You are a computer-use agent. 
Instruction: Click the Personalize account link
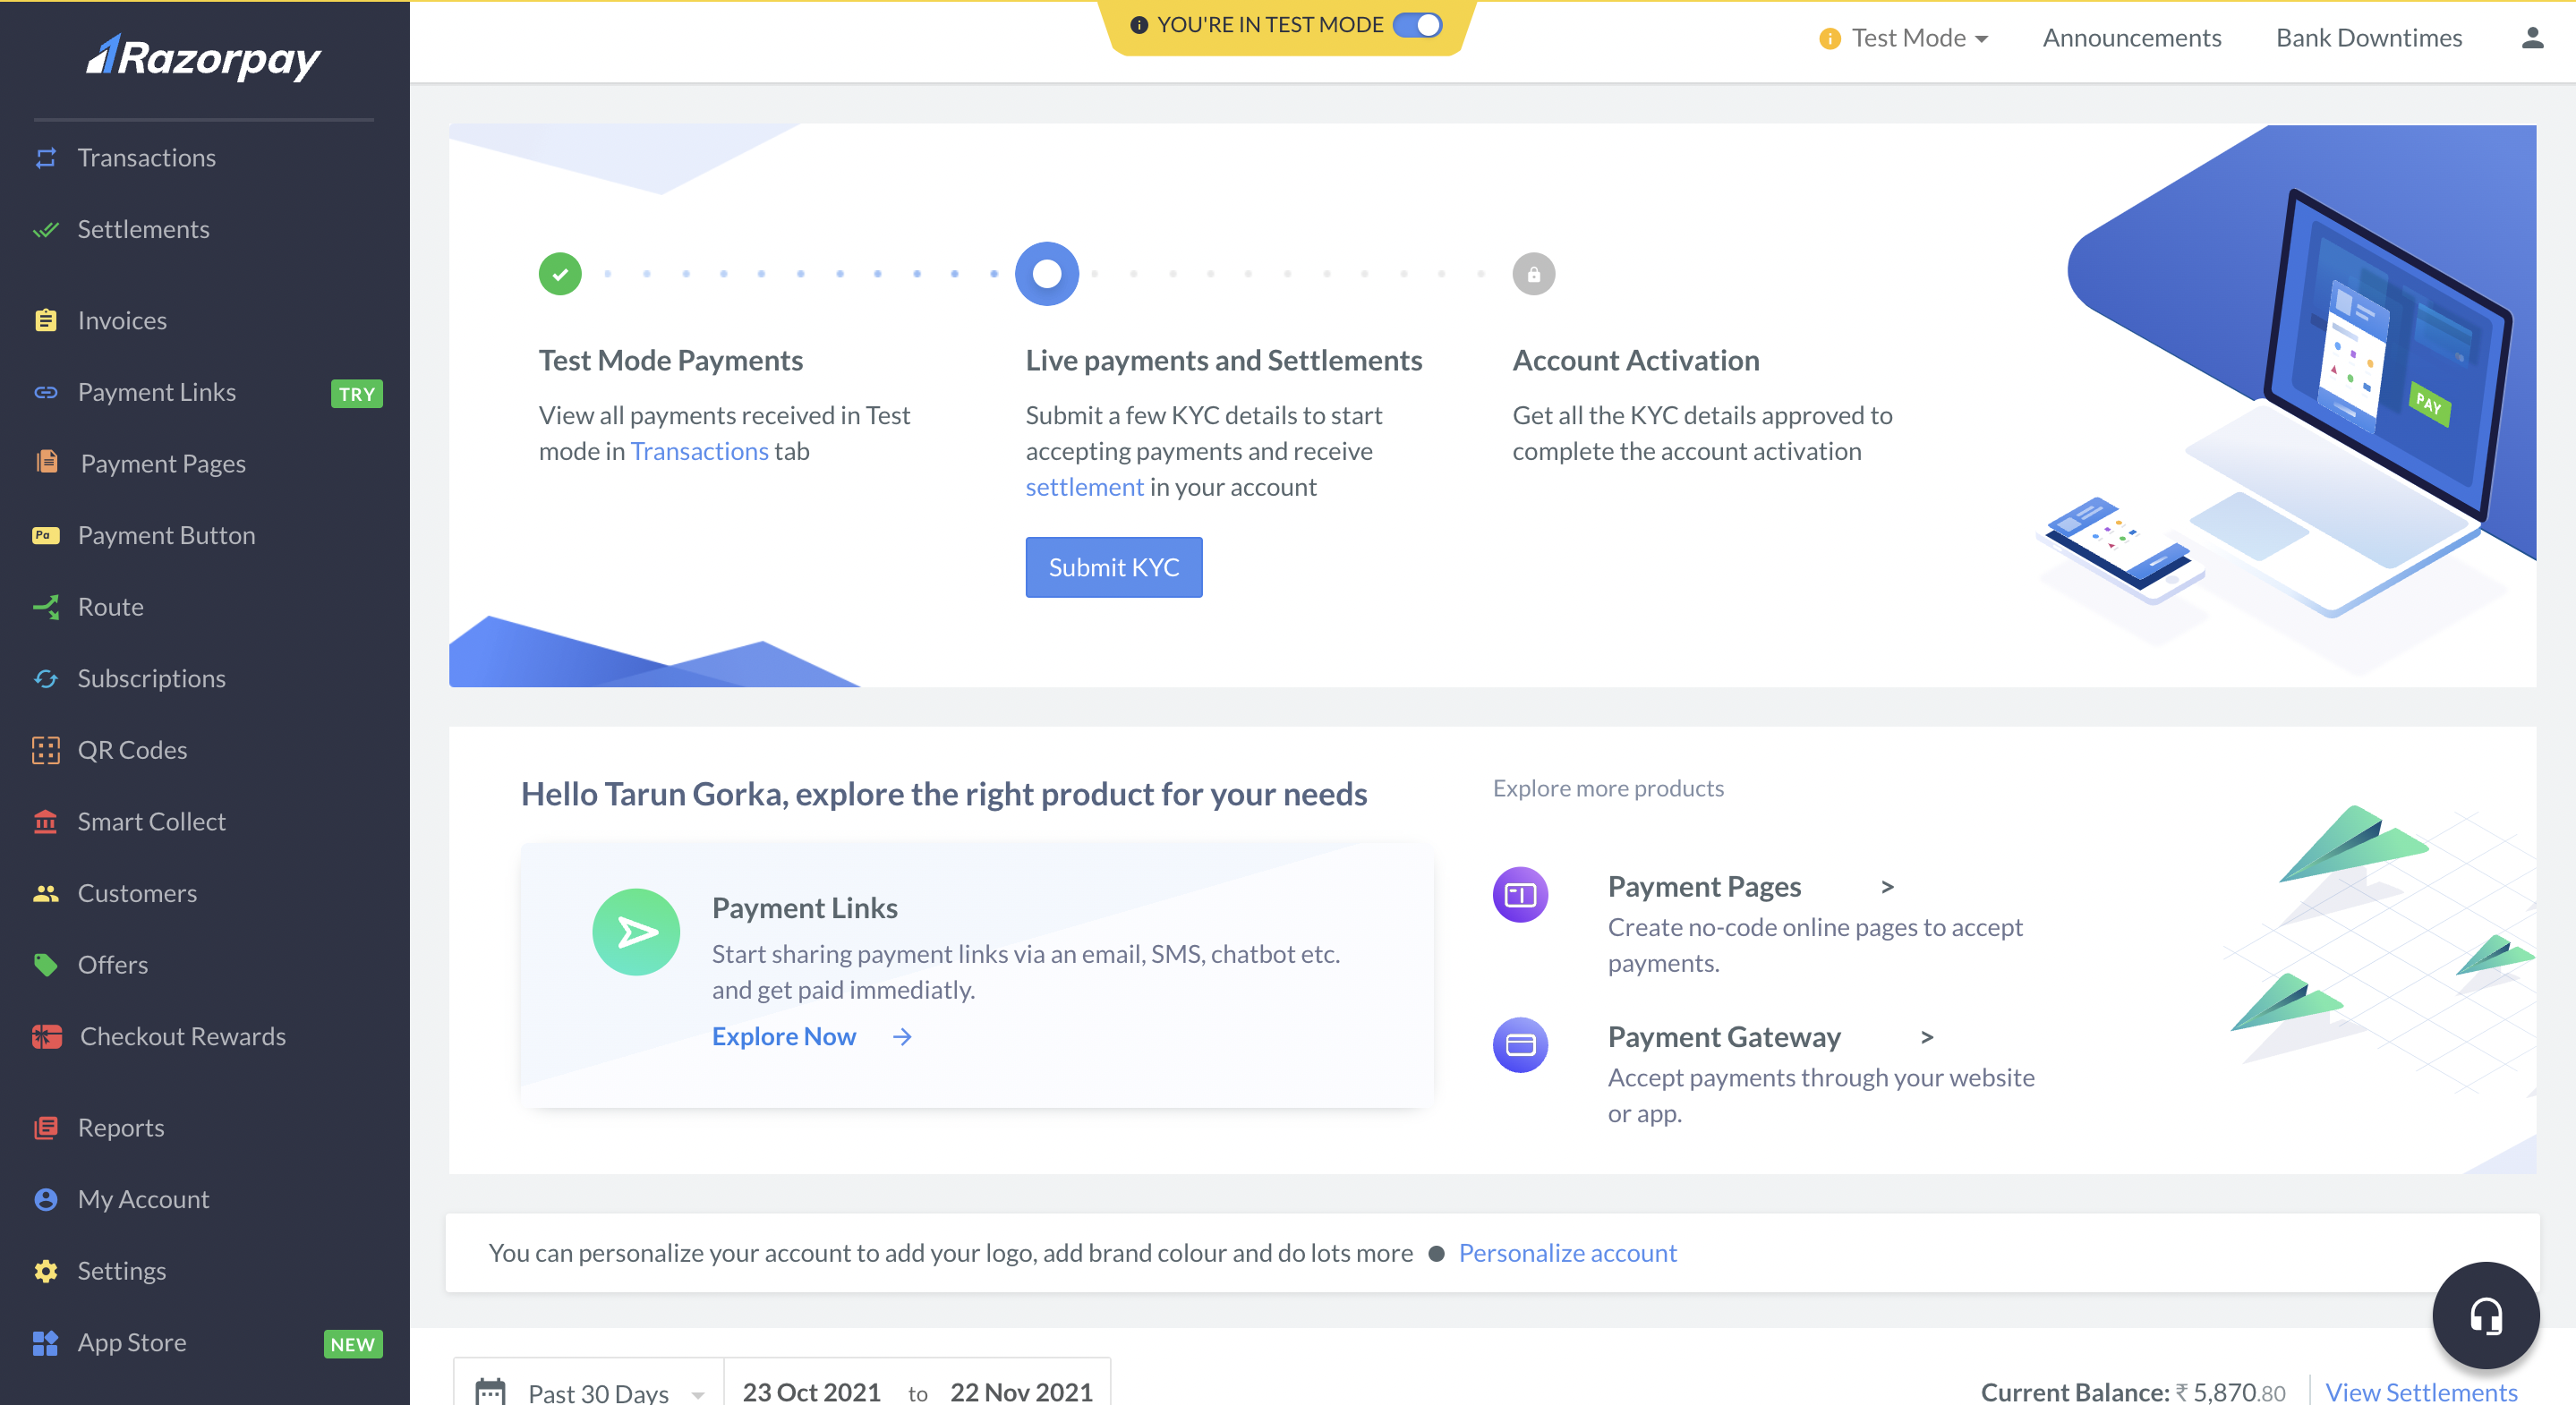(1567, 1253)
